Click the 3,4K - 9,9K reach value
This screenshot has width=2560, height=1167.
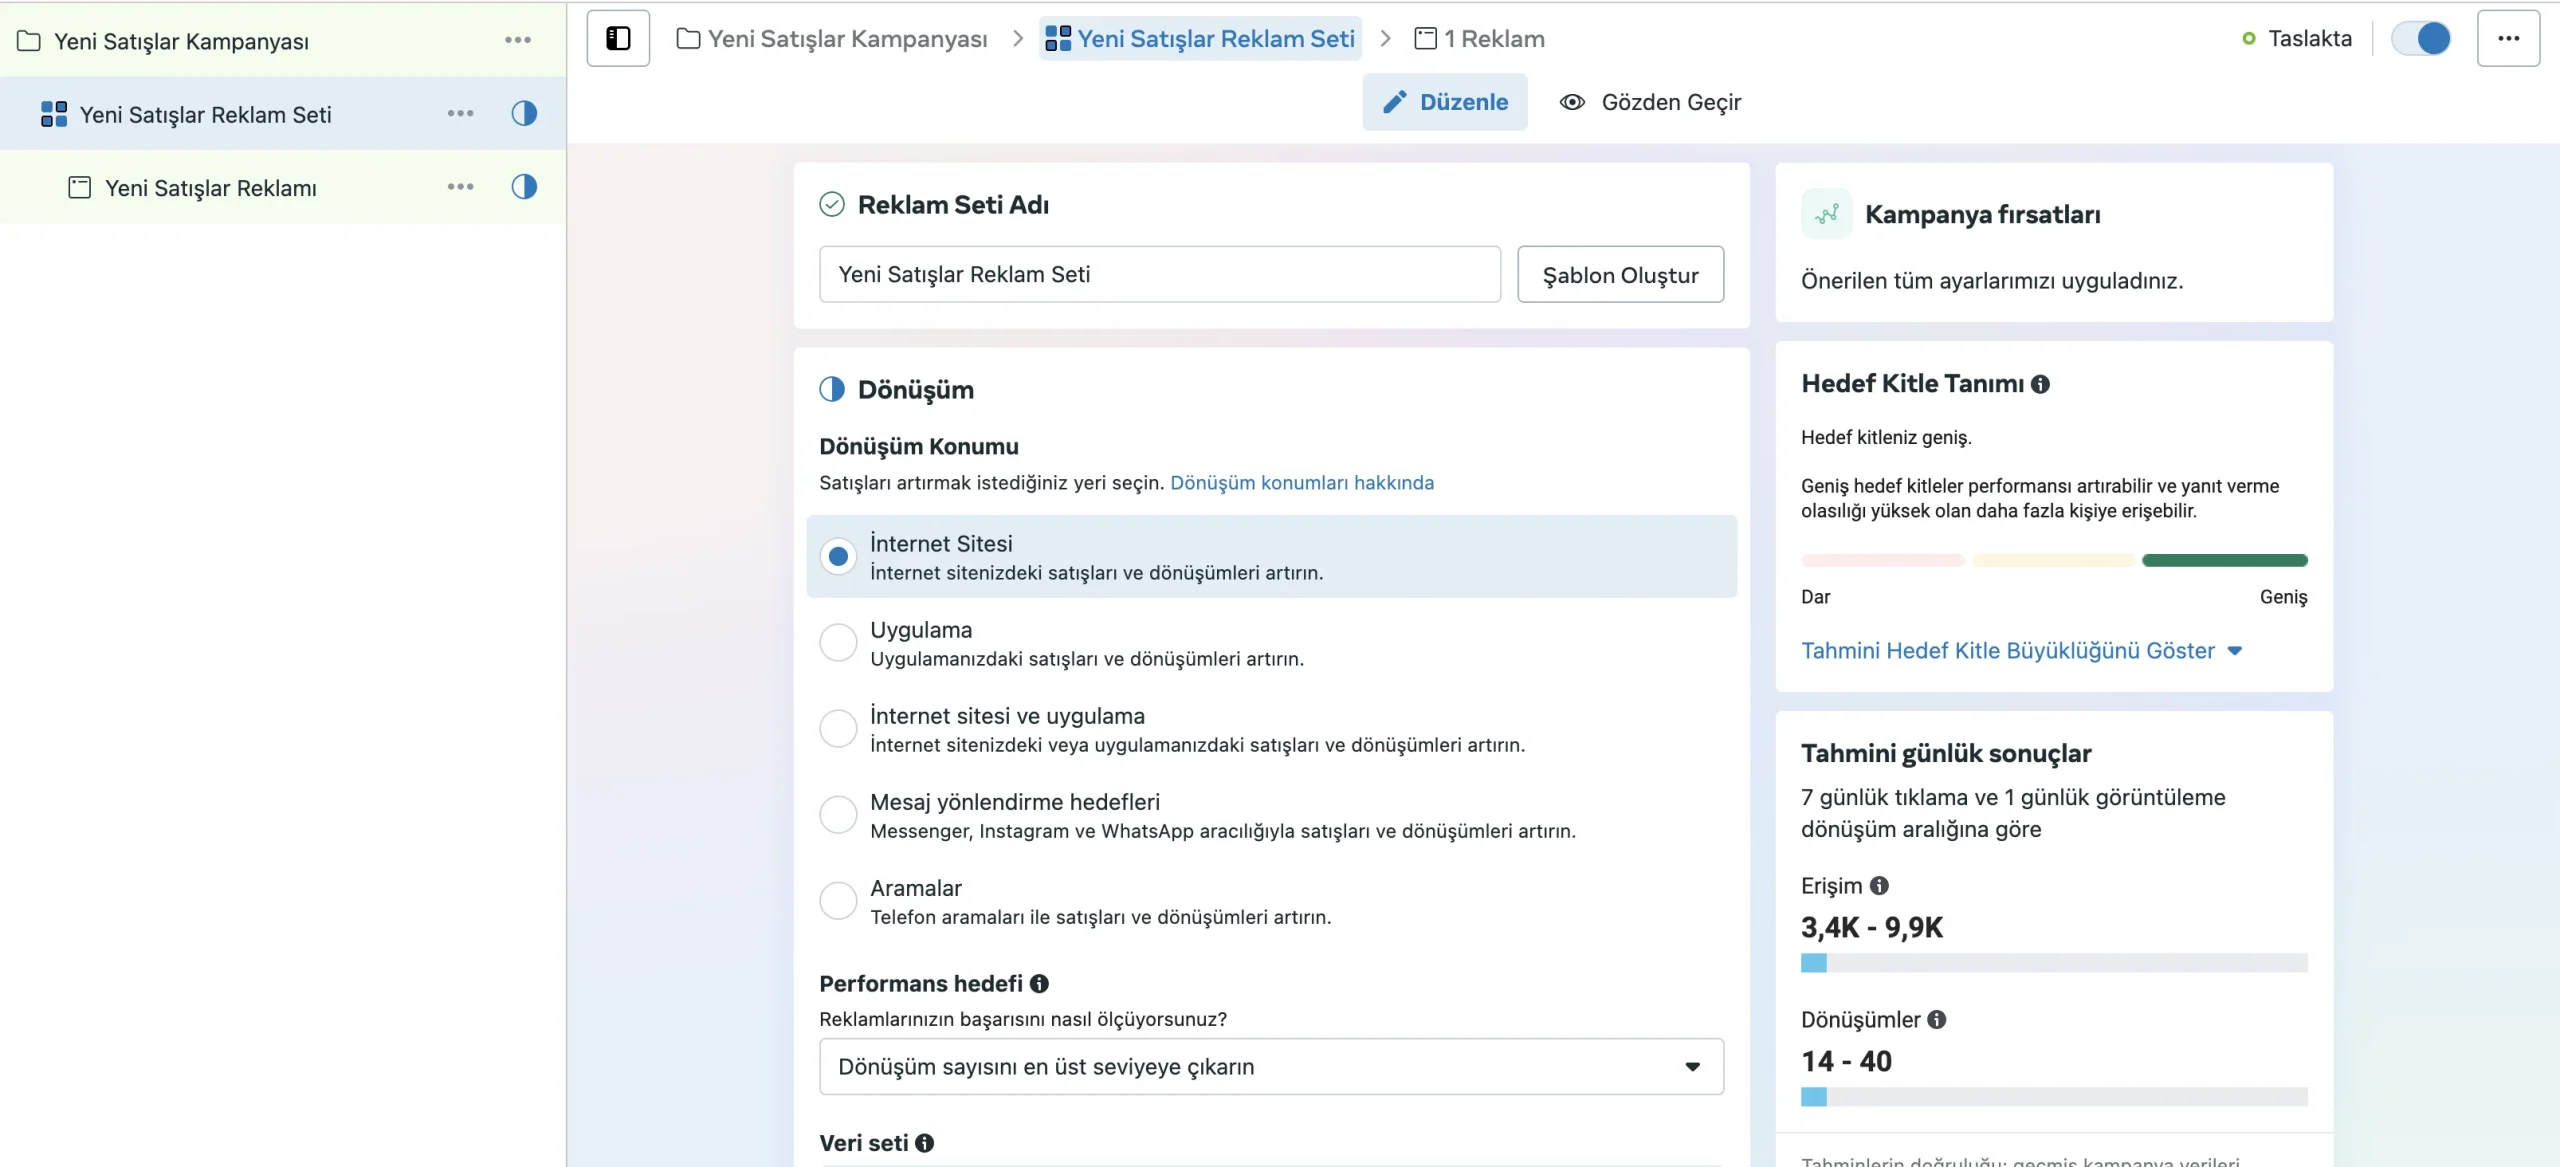pos(1872,928)
